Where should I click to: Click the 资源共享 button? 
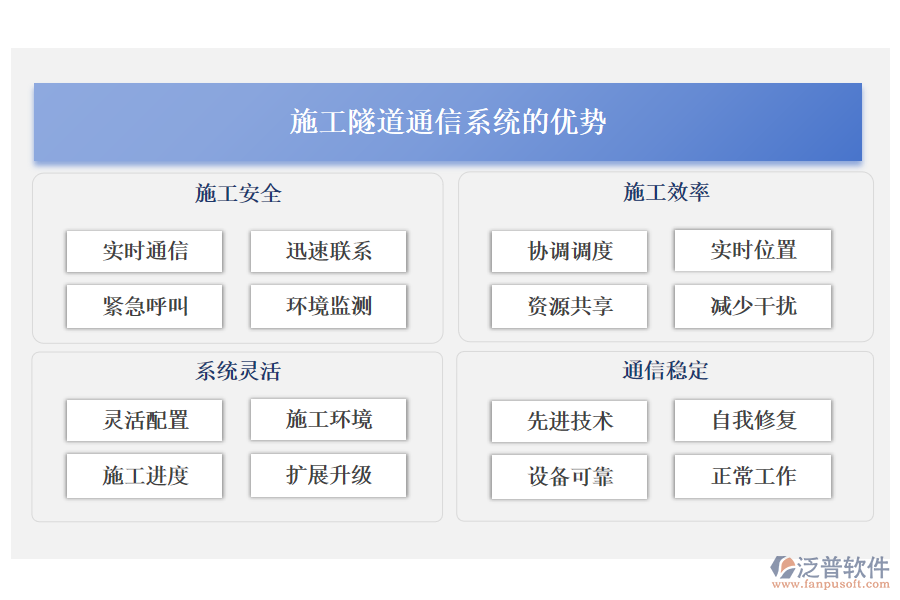pos(567,307)
